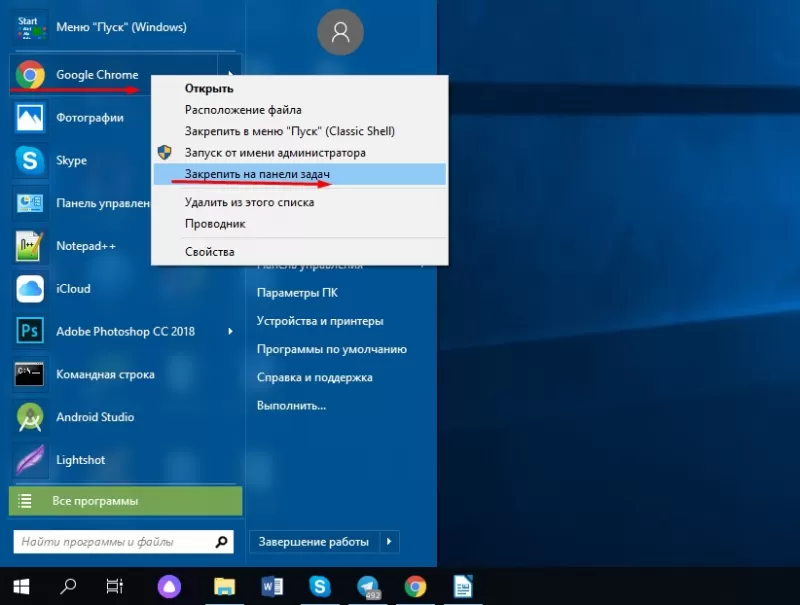Image resolution: width=800 pixels, height=605 pixels.
Task: Open Chrome from the taskbar
Action: coord(415,587)
